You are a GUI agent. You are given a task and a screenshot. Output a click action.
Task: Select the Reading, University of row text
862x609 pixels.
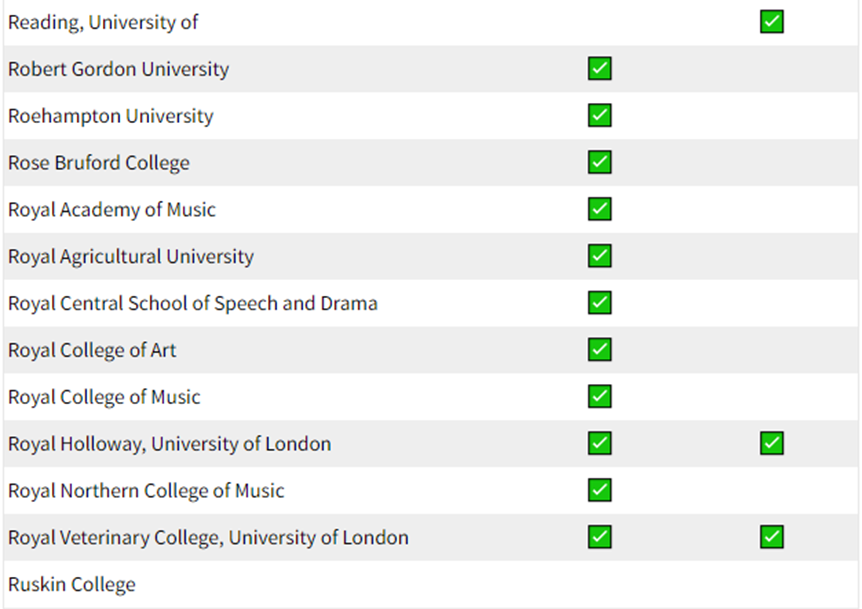point(103,23)
